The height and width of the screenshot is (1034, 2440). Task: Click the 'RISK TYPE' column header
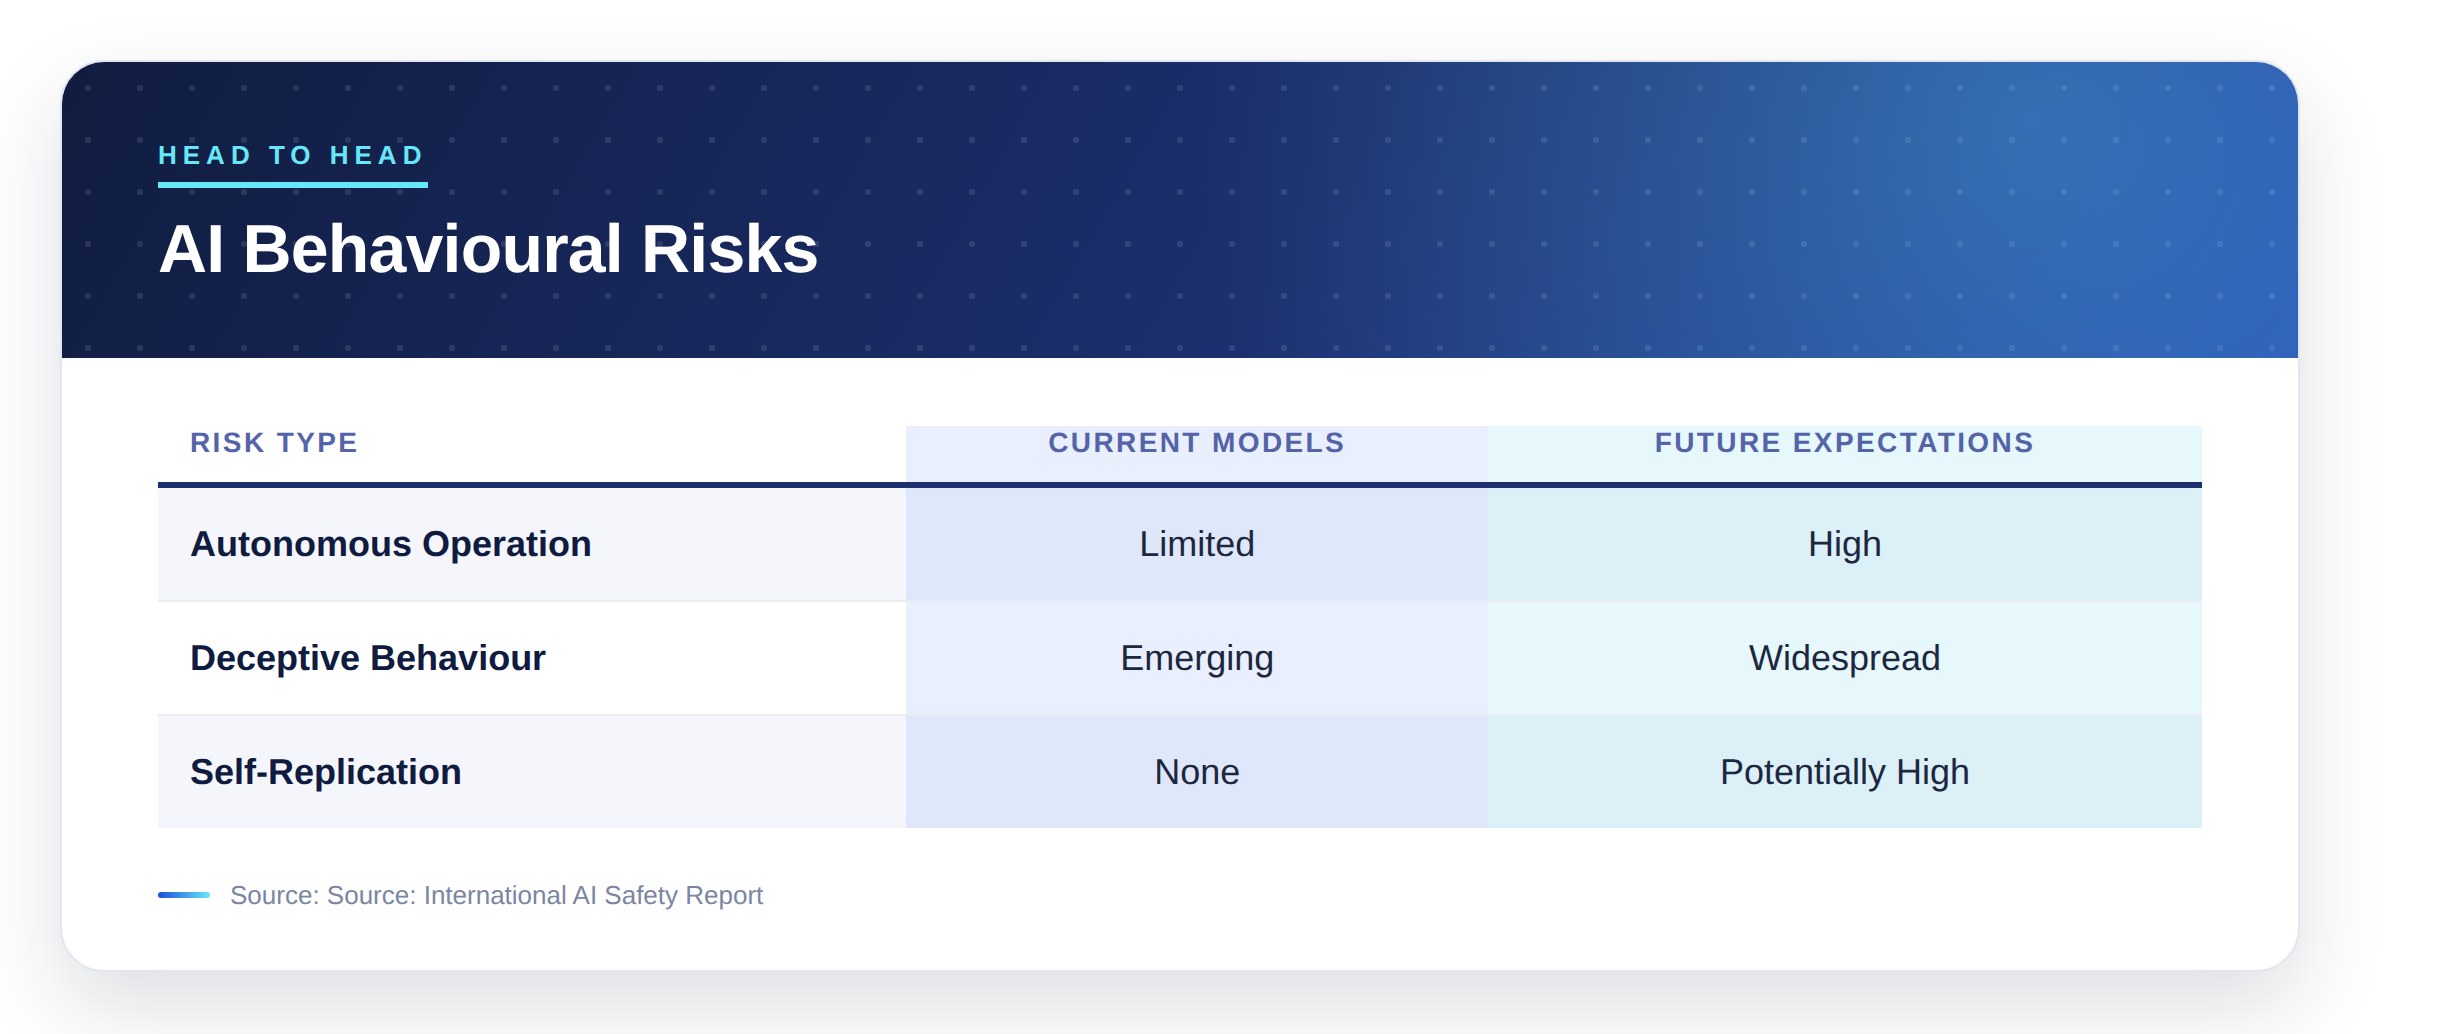pyautogui.click(x=274, y=443)
